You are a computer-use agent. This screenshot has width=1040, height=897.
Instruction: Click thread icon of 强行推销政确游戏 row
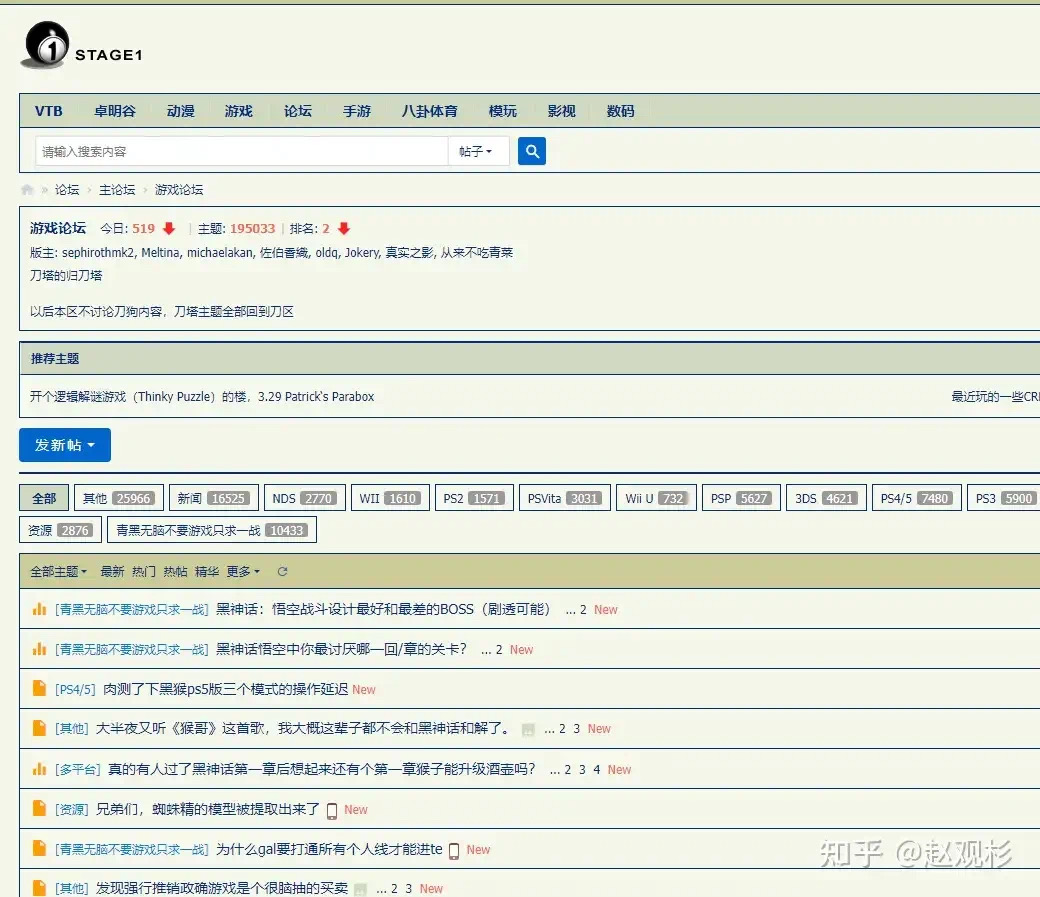39,888
